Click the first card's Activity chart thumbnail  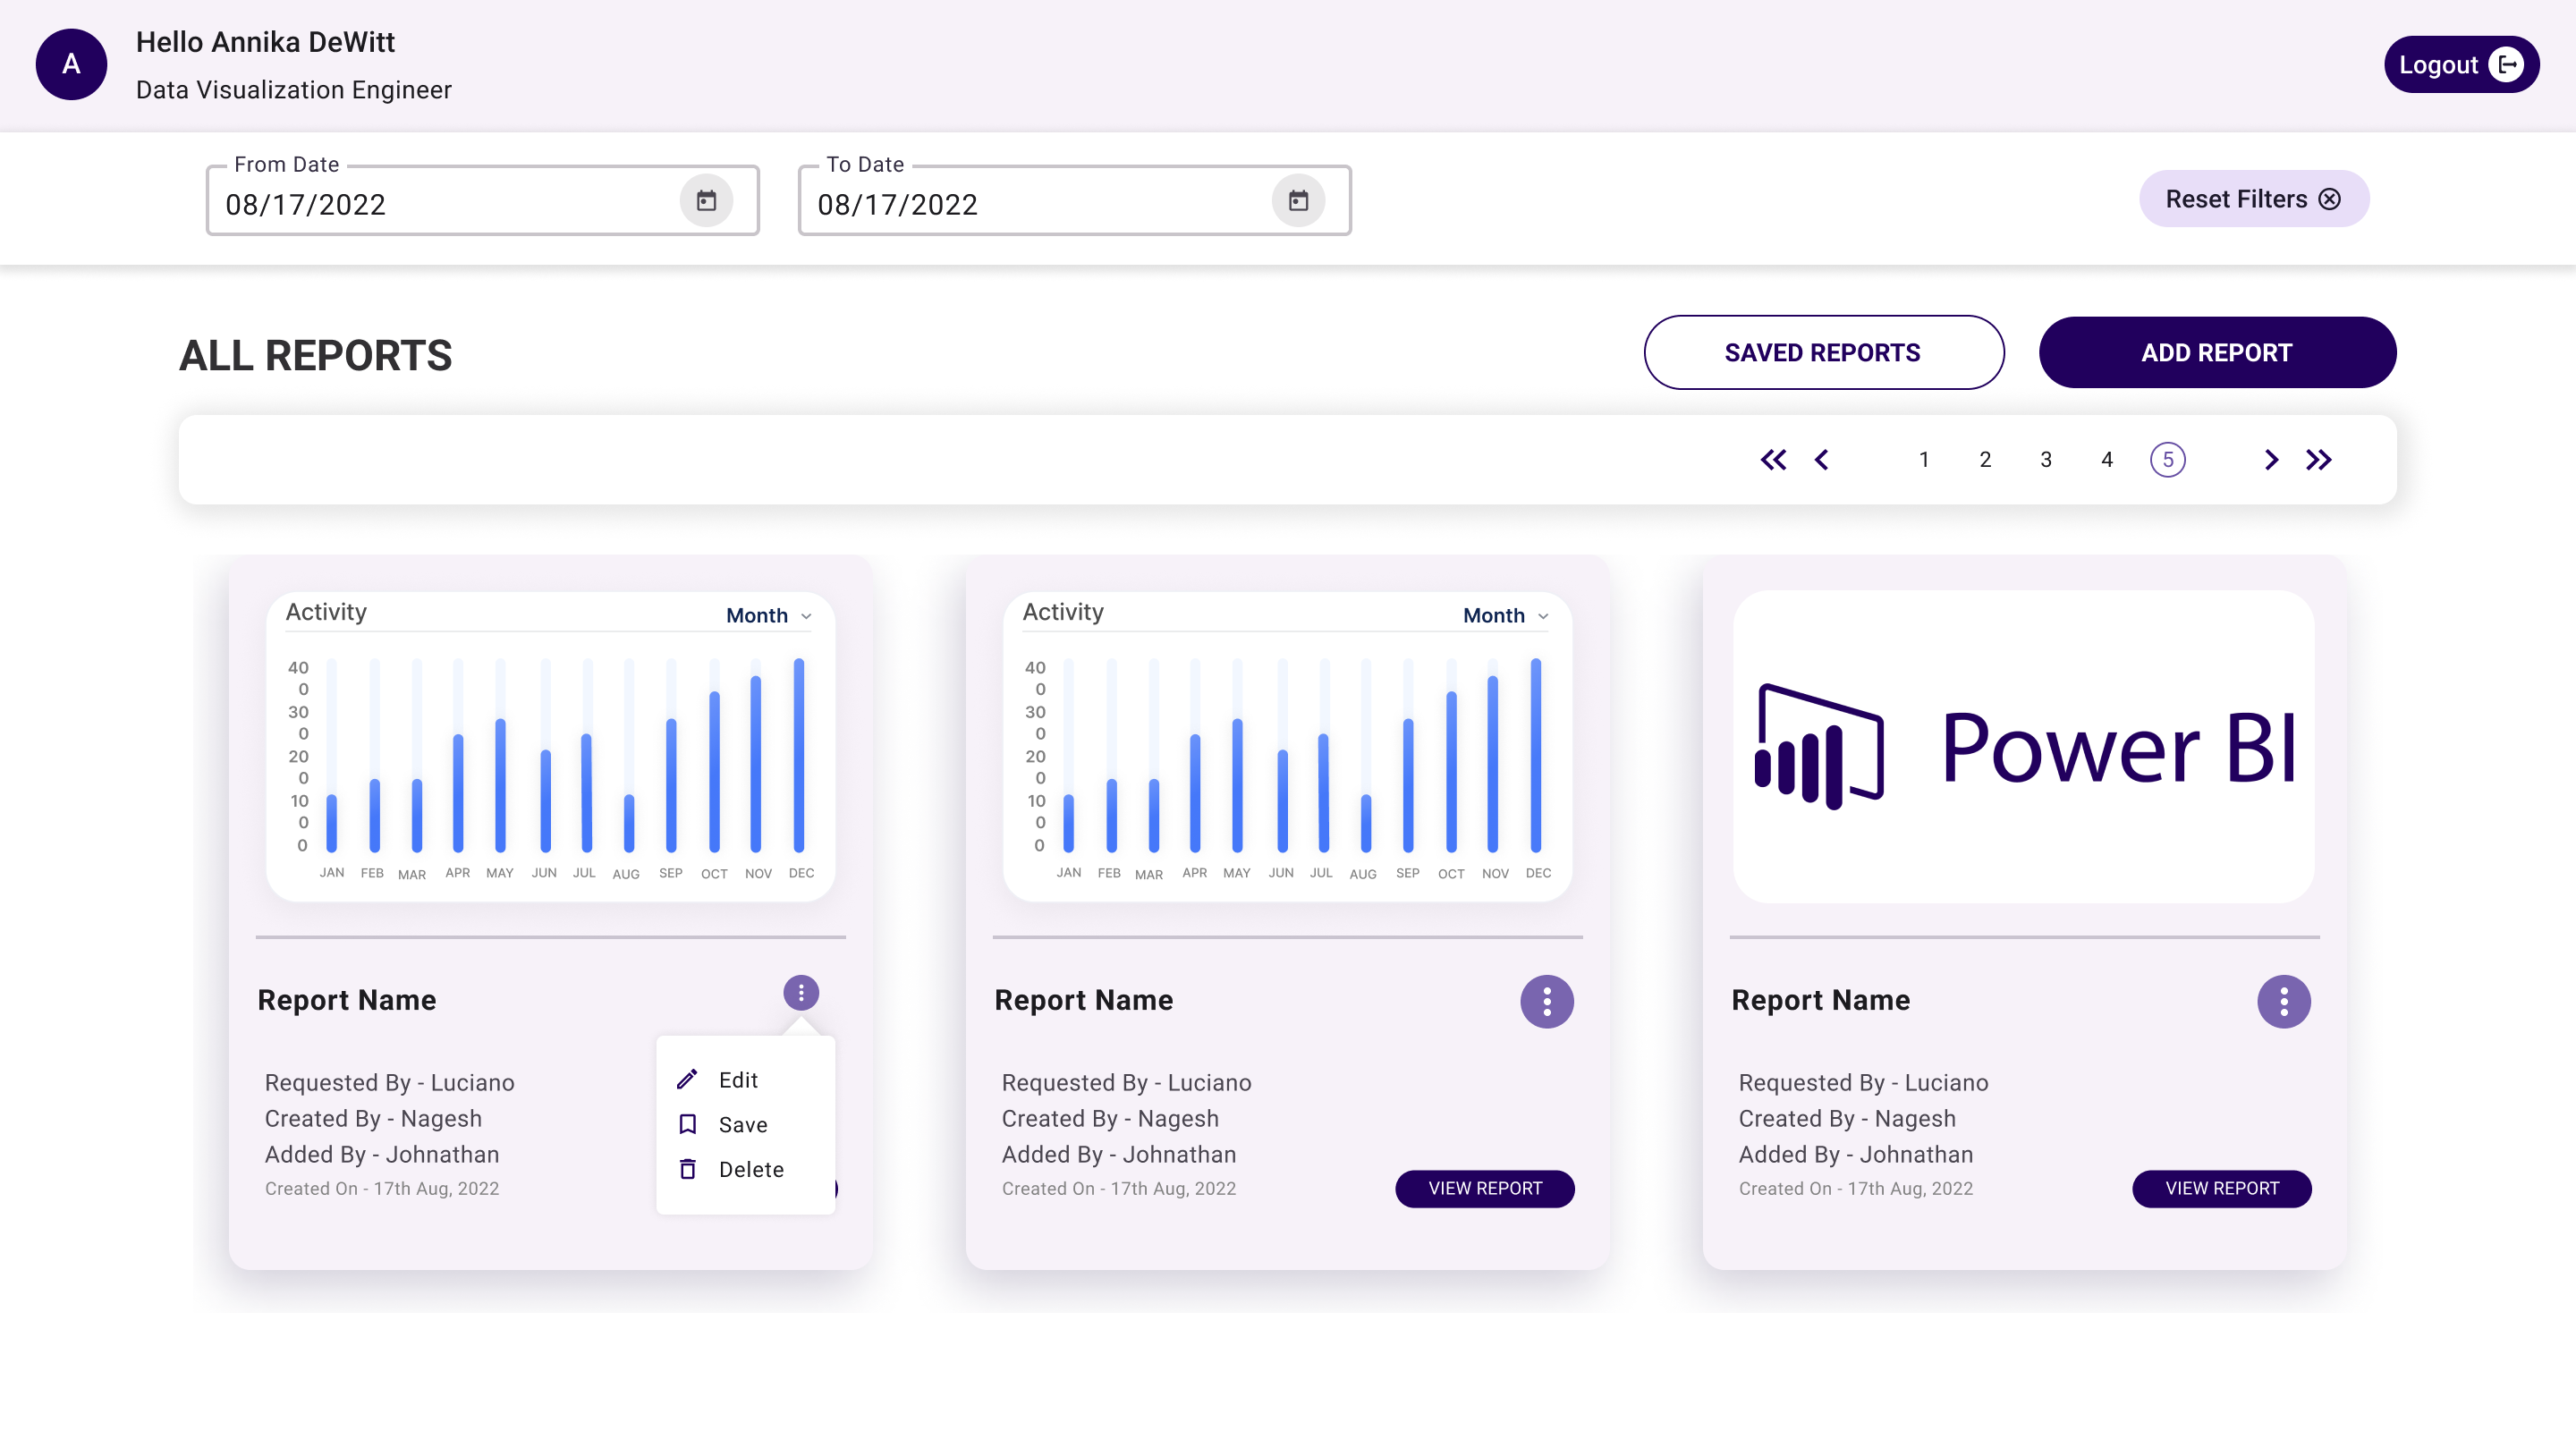(550, 747)
